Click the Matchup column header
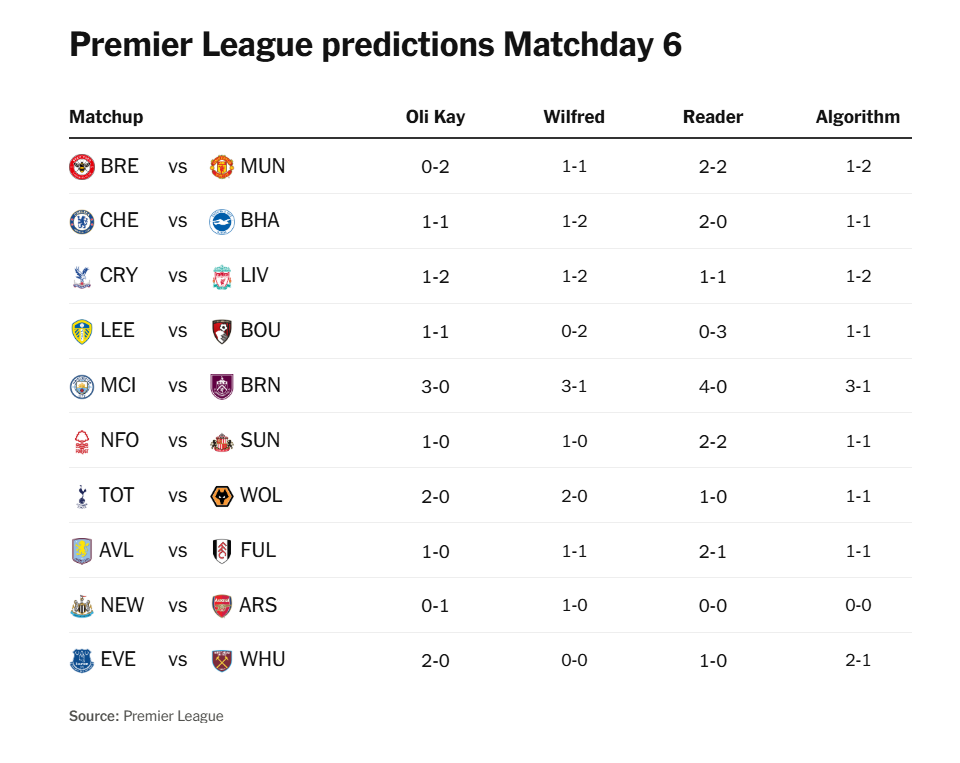The height and width of the screenshot is (763, 960). tap(106, 117)
